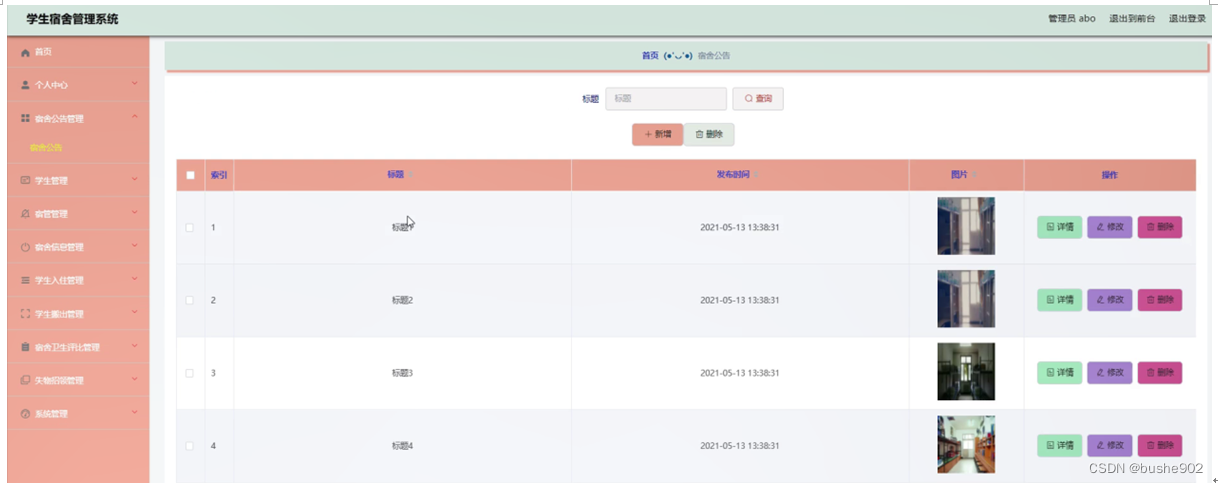Click 退出登录 in top bar
Viewport: 1218px width, 483px height.
point(1187,19)
